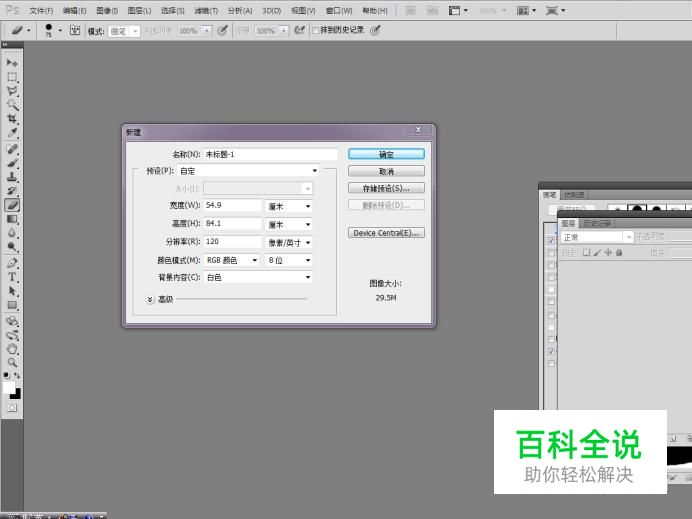Toggle tablet pressure size button in options bar

coord(375,30)
